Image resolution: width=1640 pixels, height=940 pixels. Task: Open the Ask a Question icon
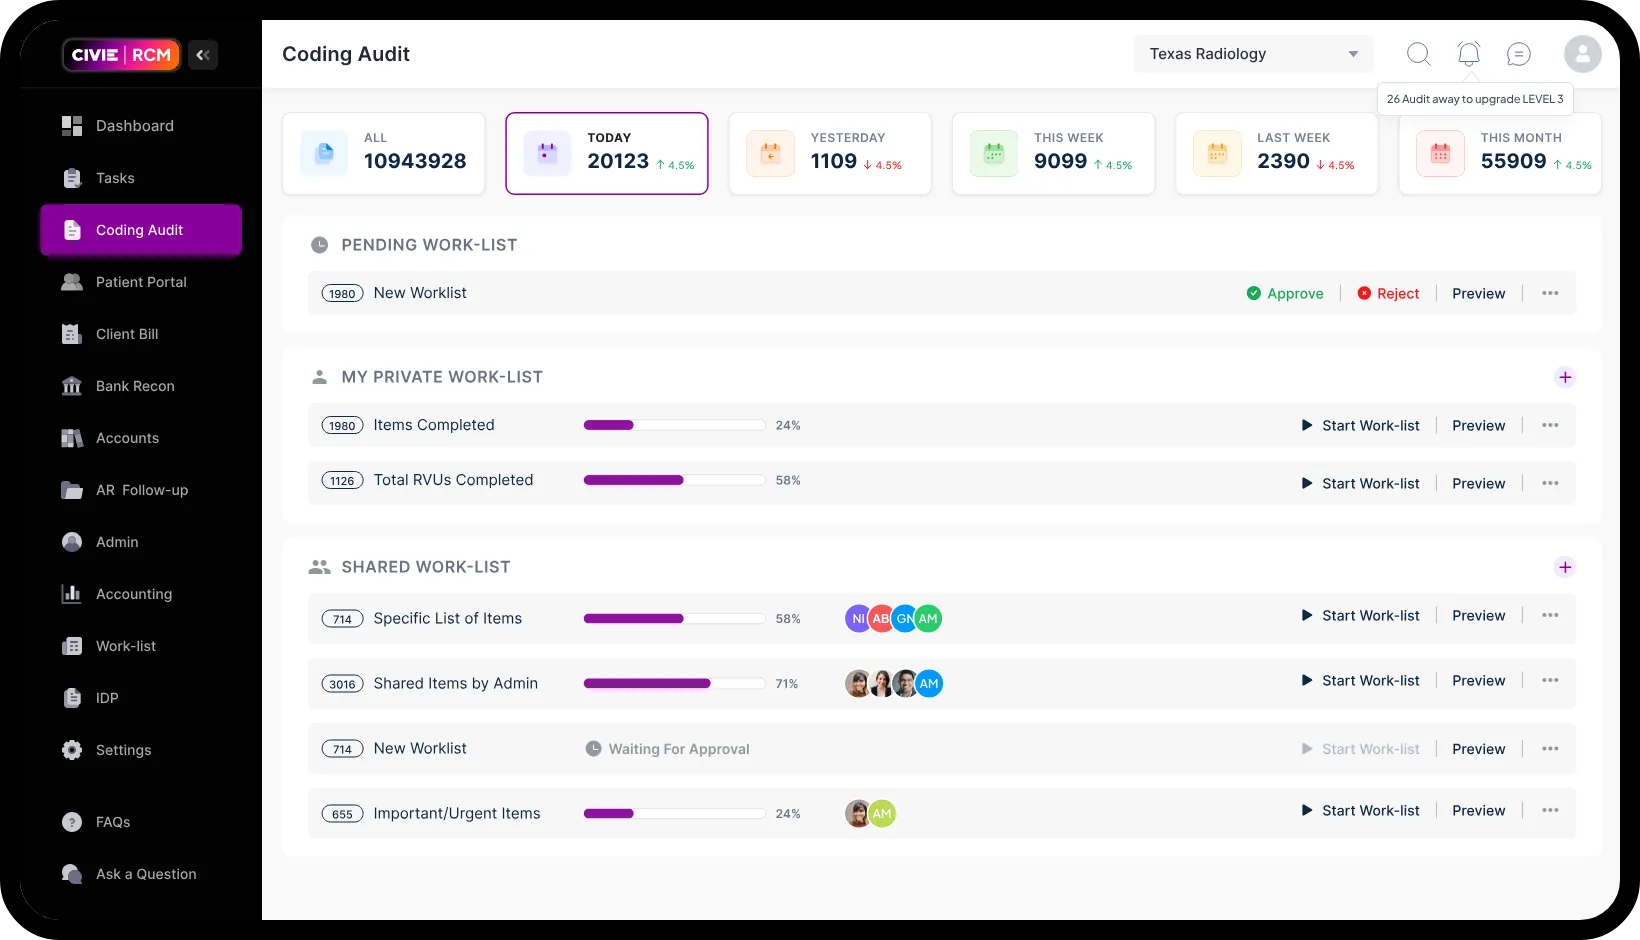[71, 874]
